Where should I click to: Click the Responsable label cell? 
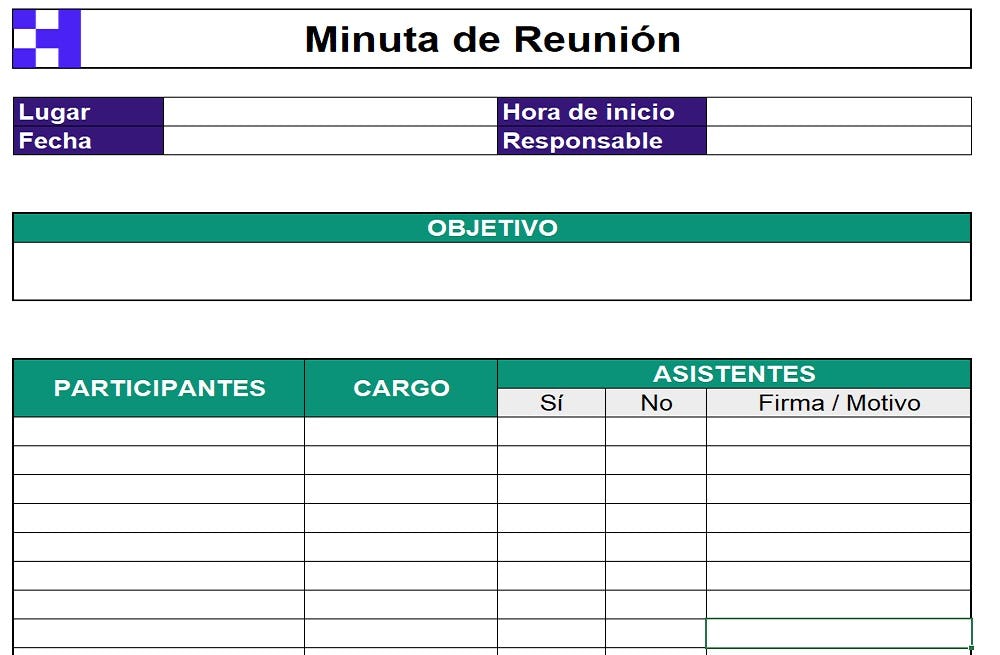(601, 141)
